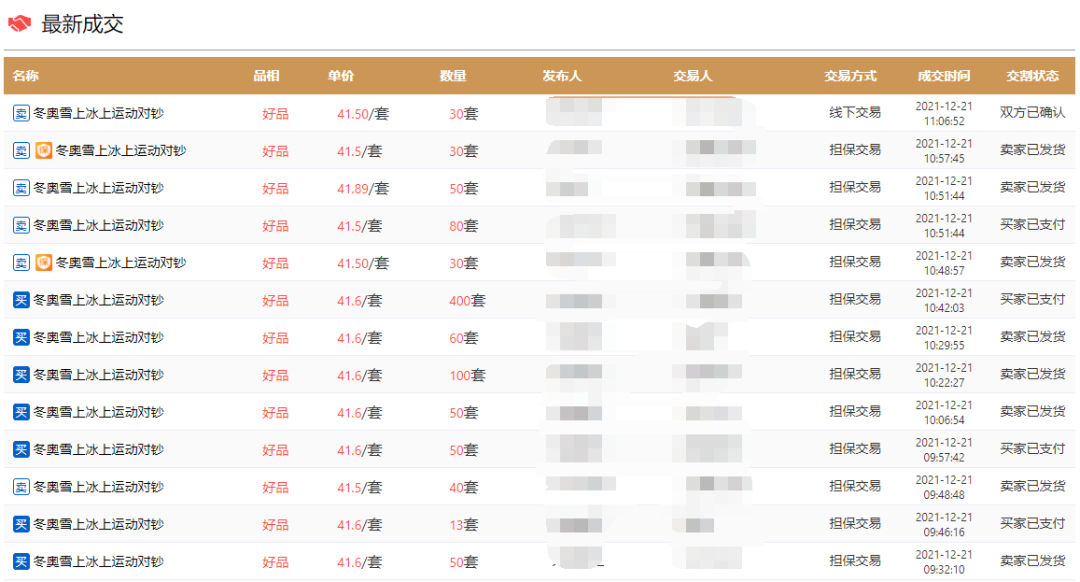Image resolution: width=1080 pixels, height=582 pixels.
Task: Click the 名称 column header
Action: (x=25, y=76)
